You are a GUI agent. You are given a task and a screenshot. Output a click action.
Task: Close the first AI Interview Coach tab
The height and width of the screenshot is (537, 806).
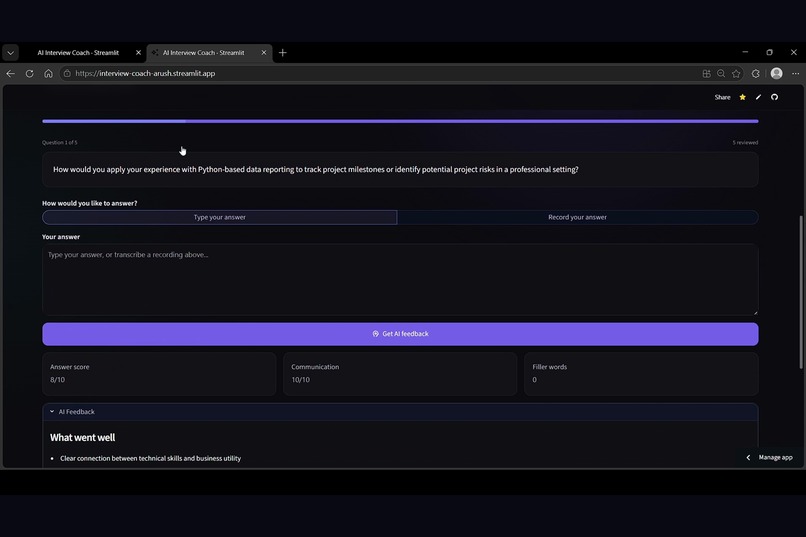(138, 52)
